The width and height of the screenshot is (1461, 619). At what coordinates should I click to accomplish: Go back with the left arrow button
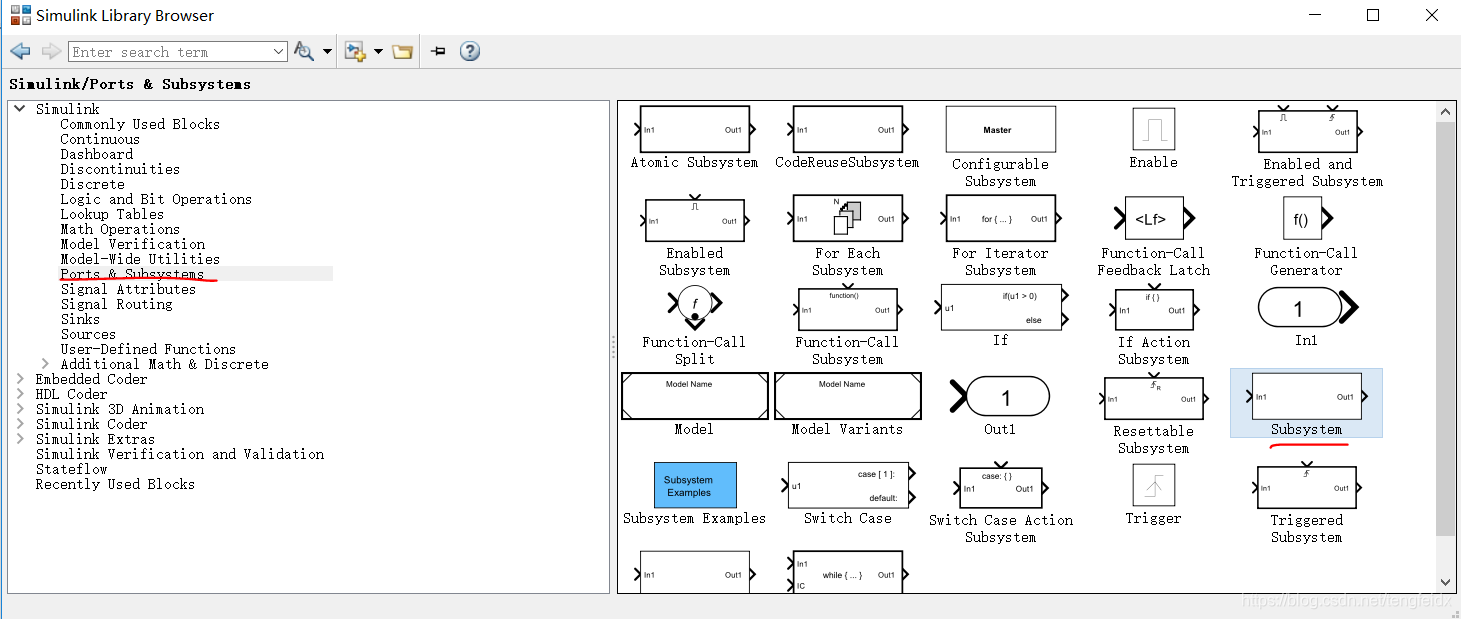click(x=20, y=51)
